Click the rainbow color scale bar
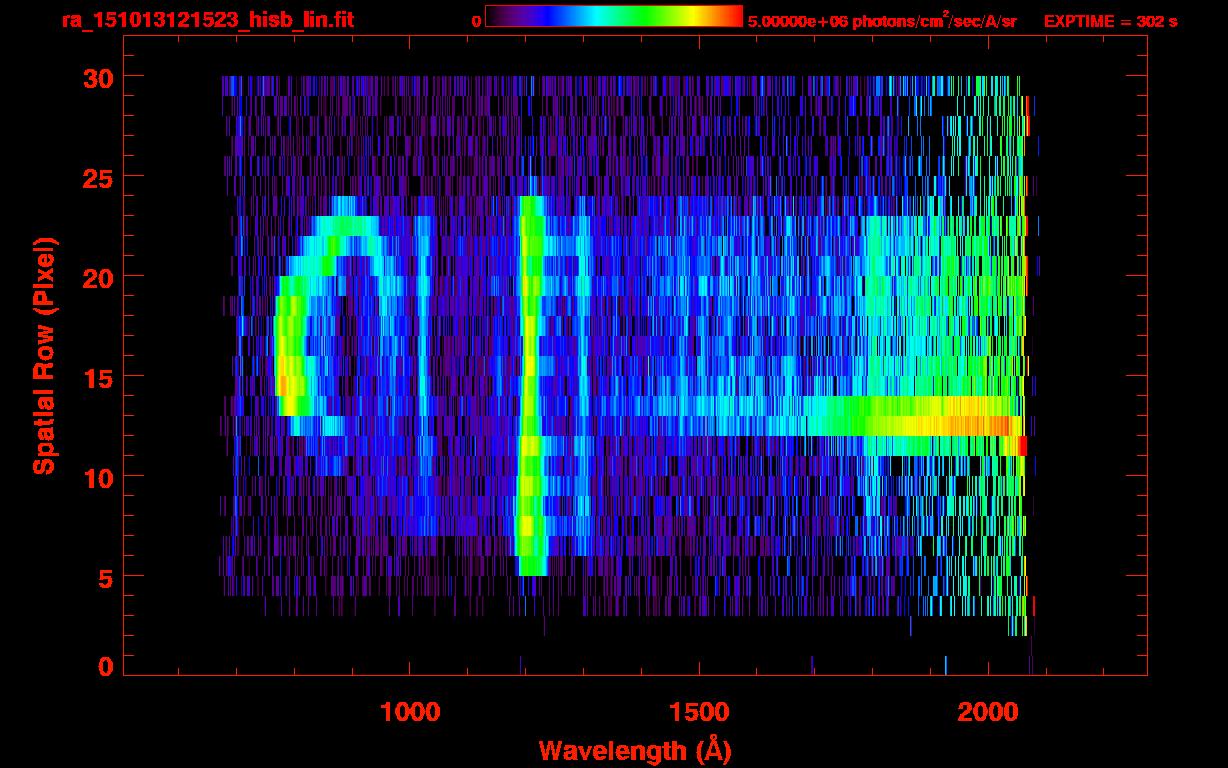The width and height of the screenshot is (1228, 768). 614,16
